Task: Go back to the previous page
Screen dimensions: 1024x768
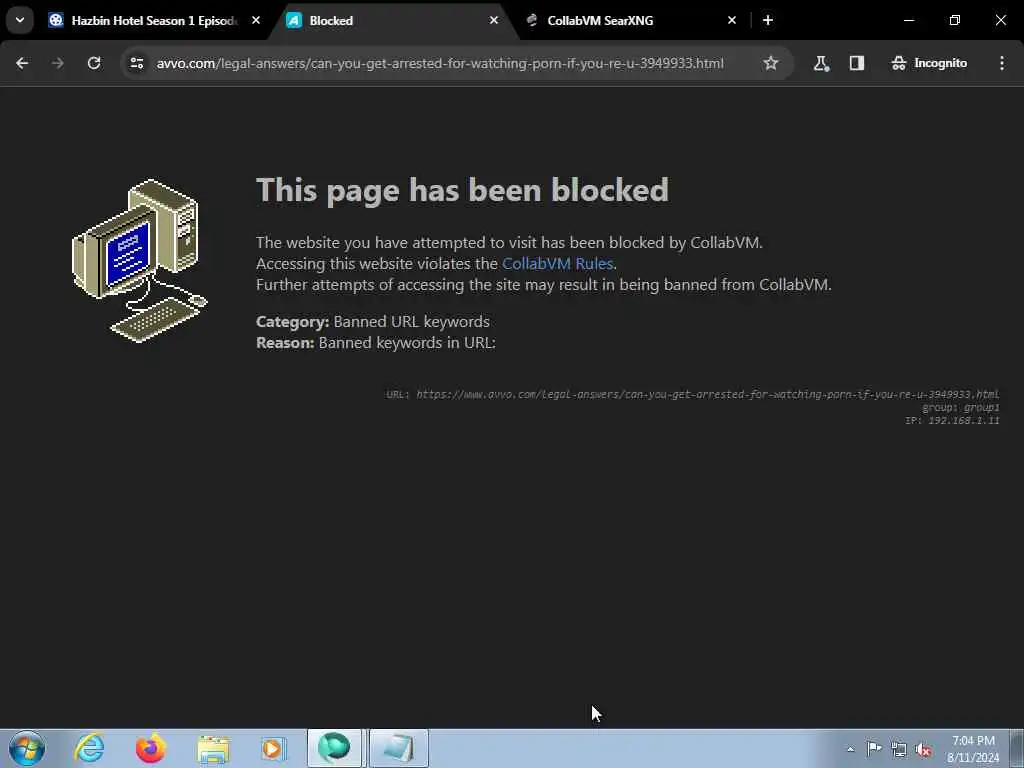Action: click(x=22, y=63)
